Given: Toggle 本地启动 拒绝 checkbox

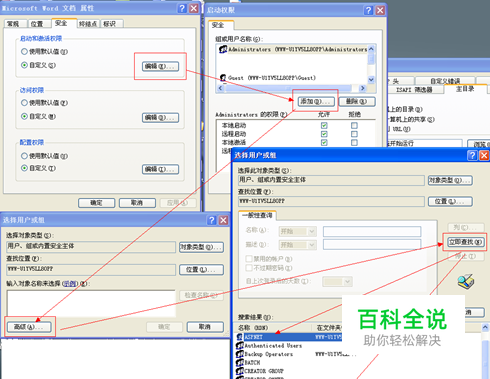Looking at the screenshot, I should 354,125.
